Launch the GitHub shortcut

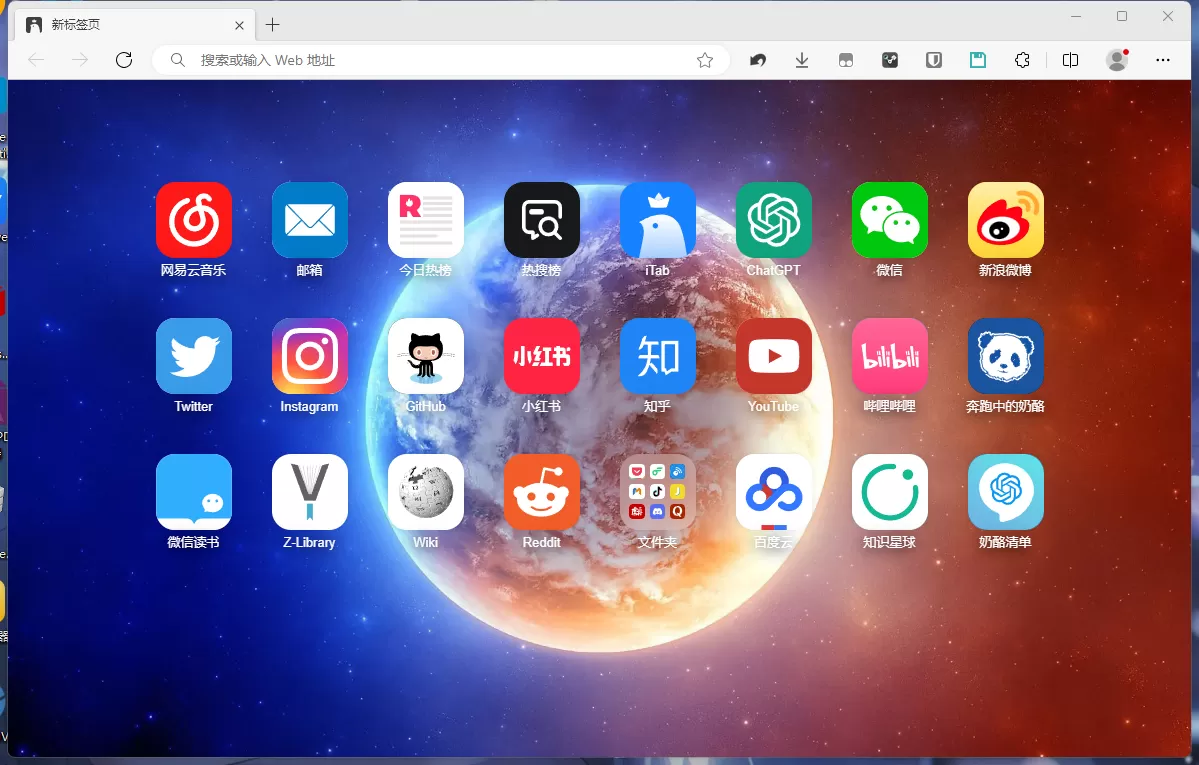pos(425,356)
